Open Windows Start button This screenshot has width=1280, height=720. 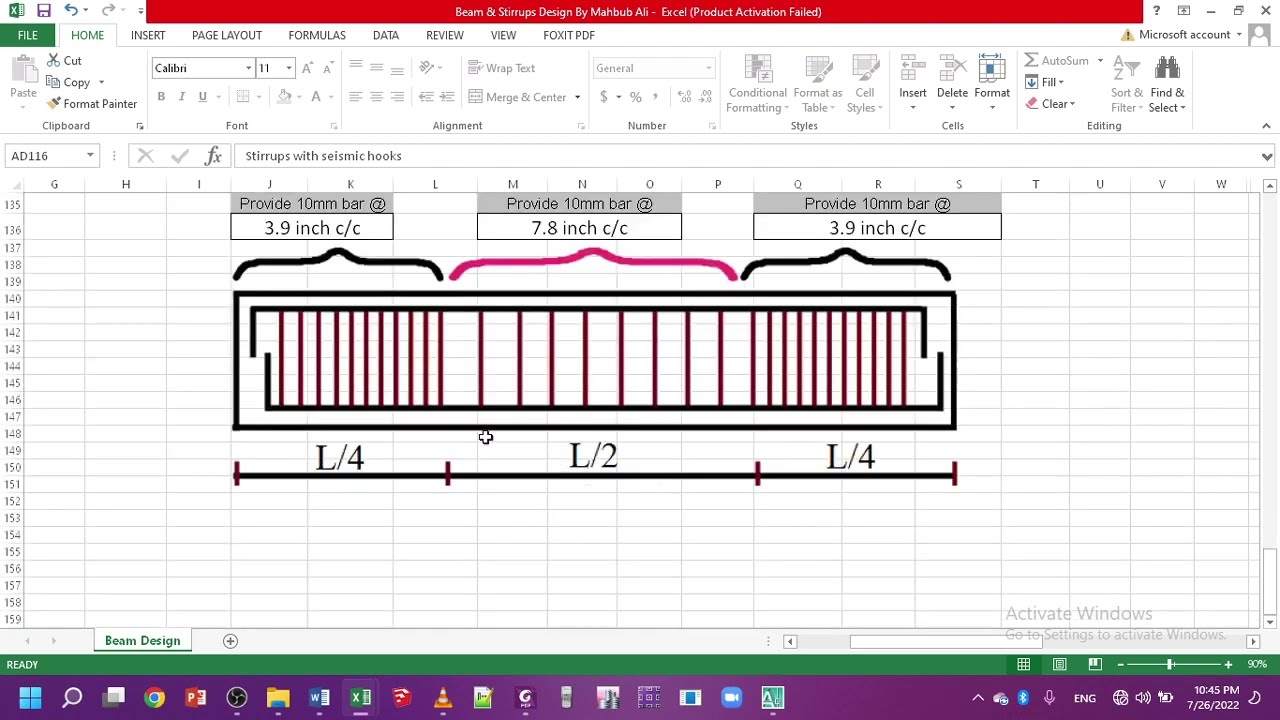point(30,698)
